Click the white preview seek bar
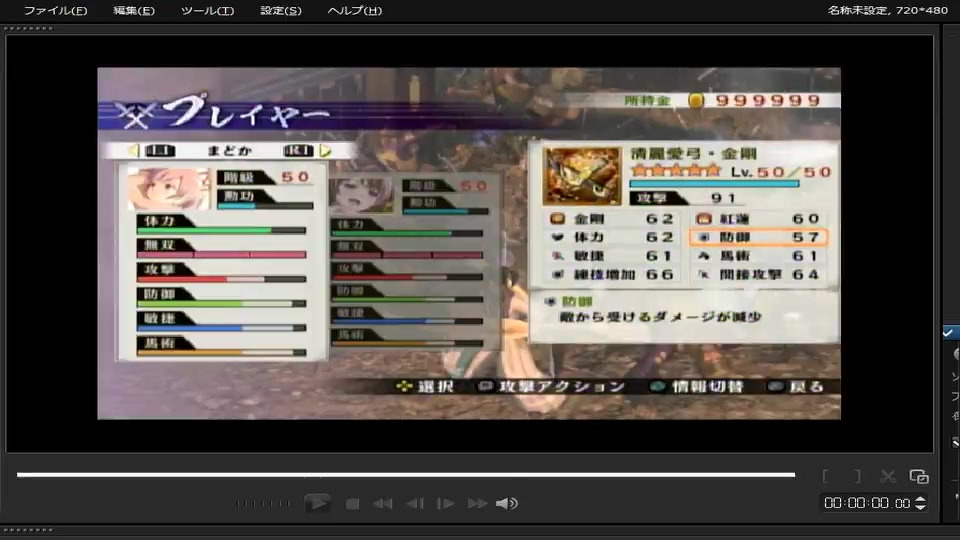 point(406,474)
